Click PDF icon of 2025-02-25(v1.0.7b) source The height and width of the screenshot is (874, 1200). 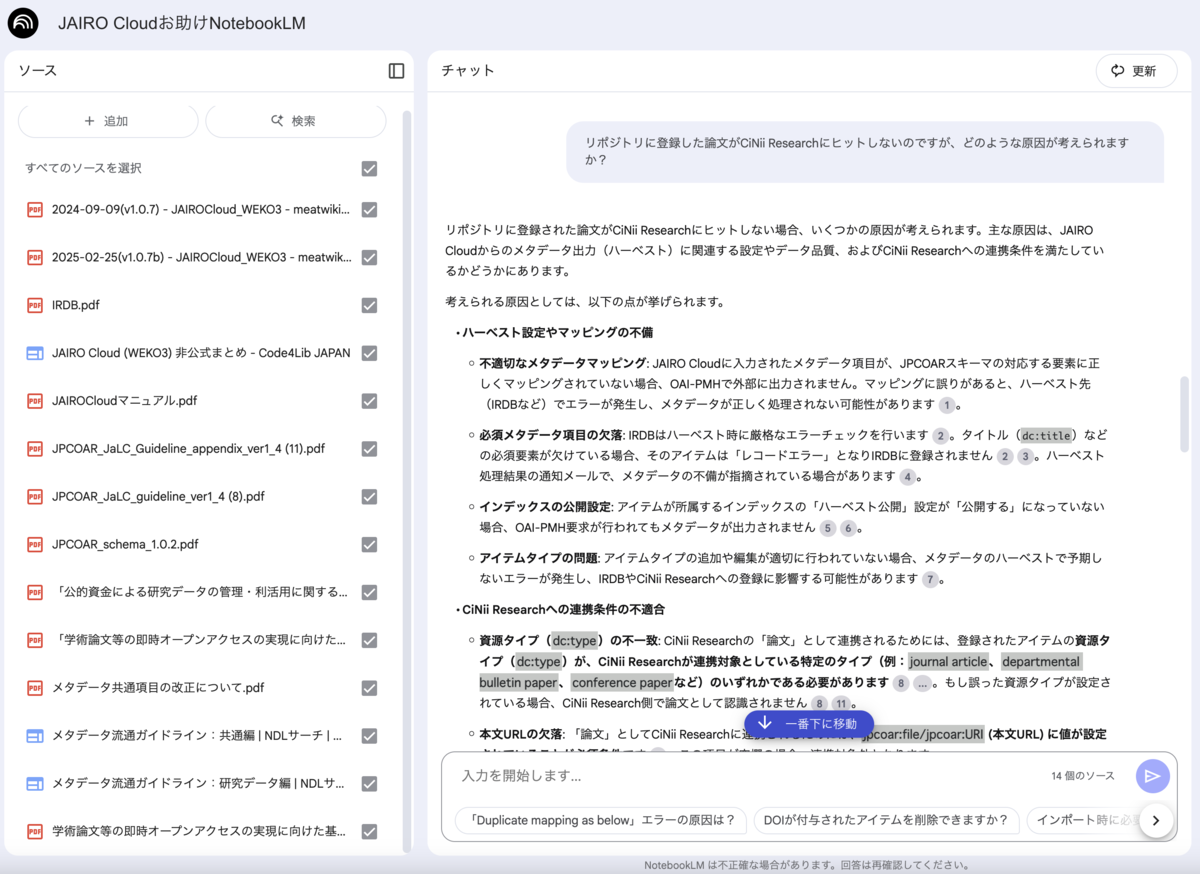tap(35, 257)
